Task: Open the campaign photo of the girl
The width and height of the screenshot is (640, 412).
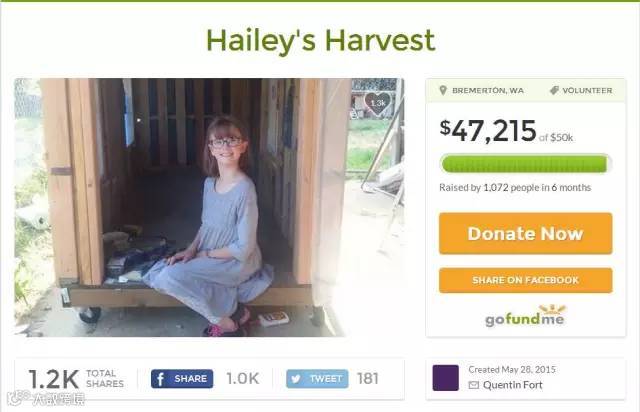Action: [209, 207]
